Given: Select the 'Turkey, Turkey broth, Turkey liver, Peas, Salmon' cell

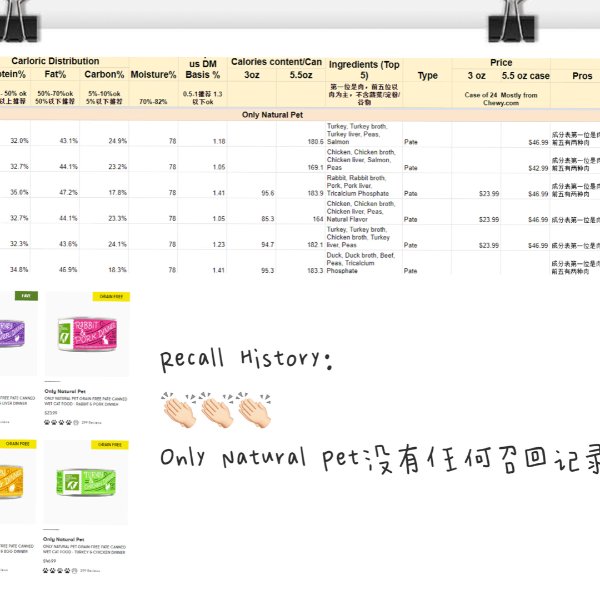Looking at the screenshot, I should (x=364, y=134).
